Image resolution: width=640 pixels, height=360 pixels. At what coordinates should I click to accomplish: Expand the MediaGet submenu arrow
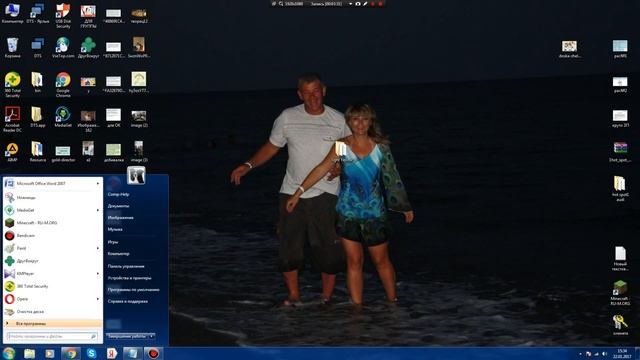(x=98, y=210)
